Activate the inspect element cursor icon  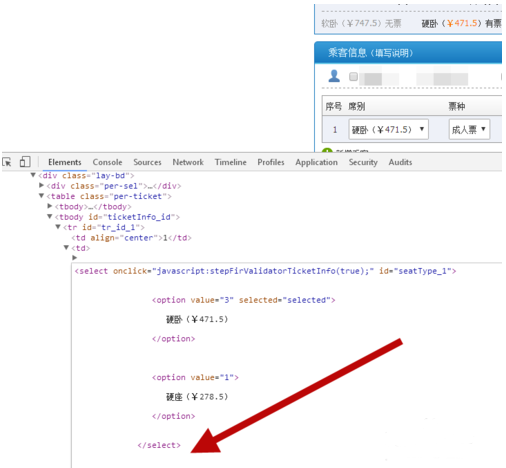coord(7,162)
